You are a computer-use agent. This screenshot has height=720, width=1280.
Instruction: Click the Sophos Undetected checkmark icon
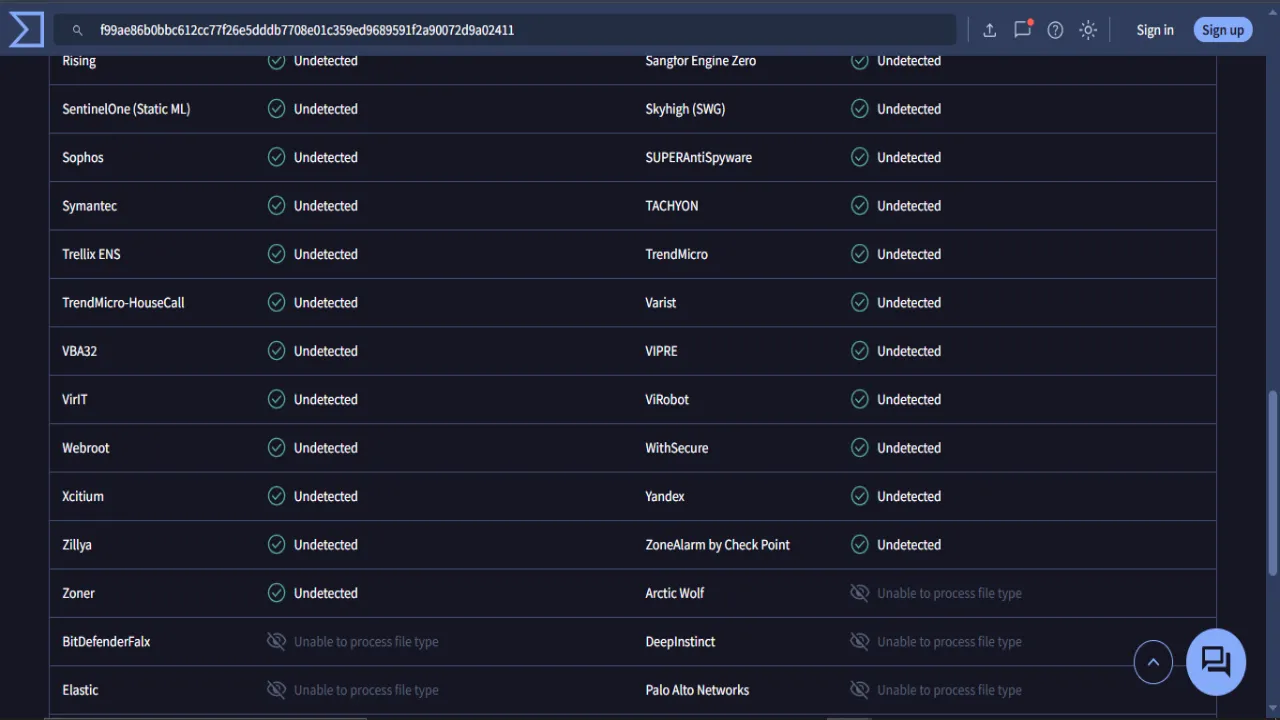[x=276, y=157]
